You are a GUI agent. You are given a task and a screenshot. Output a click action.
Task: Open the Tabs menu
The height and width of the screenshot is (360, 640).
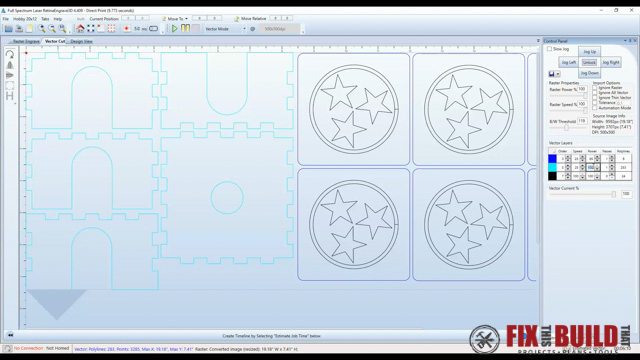pos(45,19)
